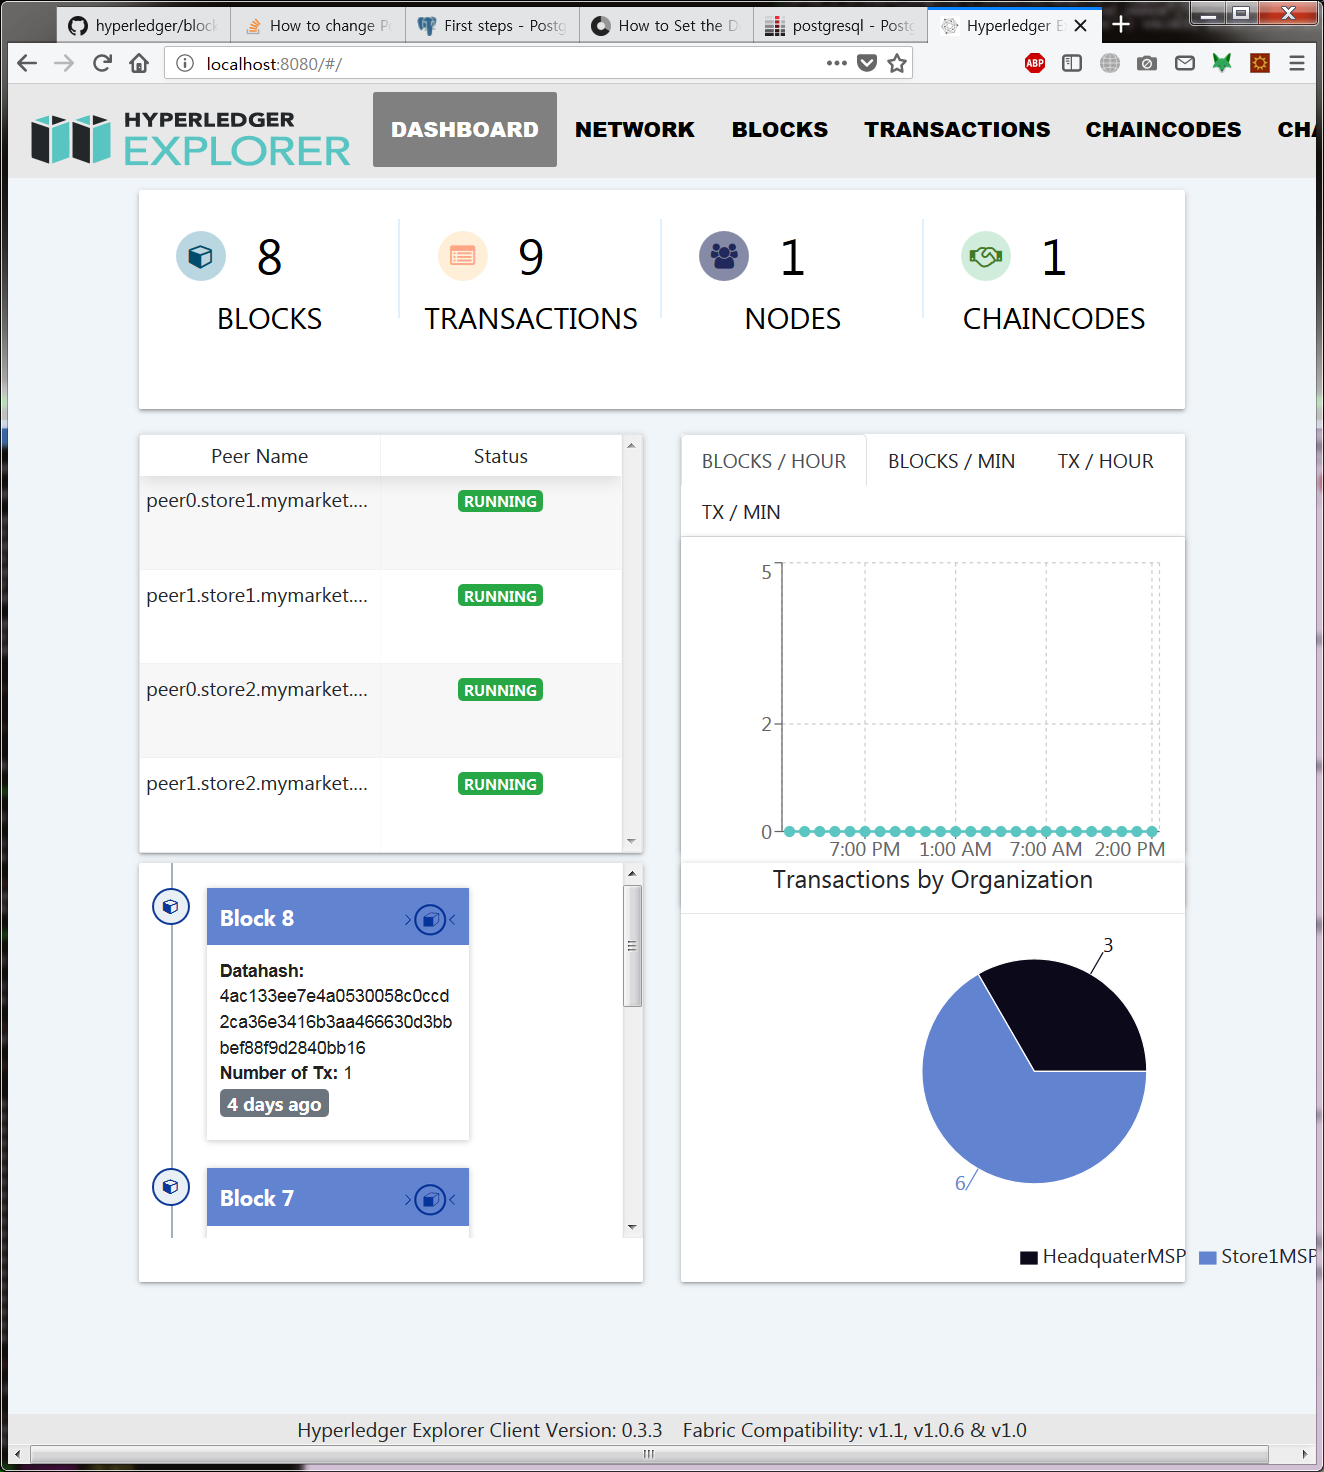Click the Chaincodes handshake icon in stats
1324x1472 pixels.
[x=986, y=257]
